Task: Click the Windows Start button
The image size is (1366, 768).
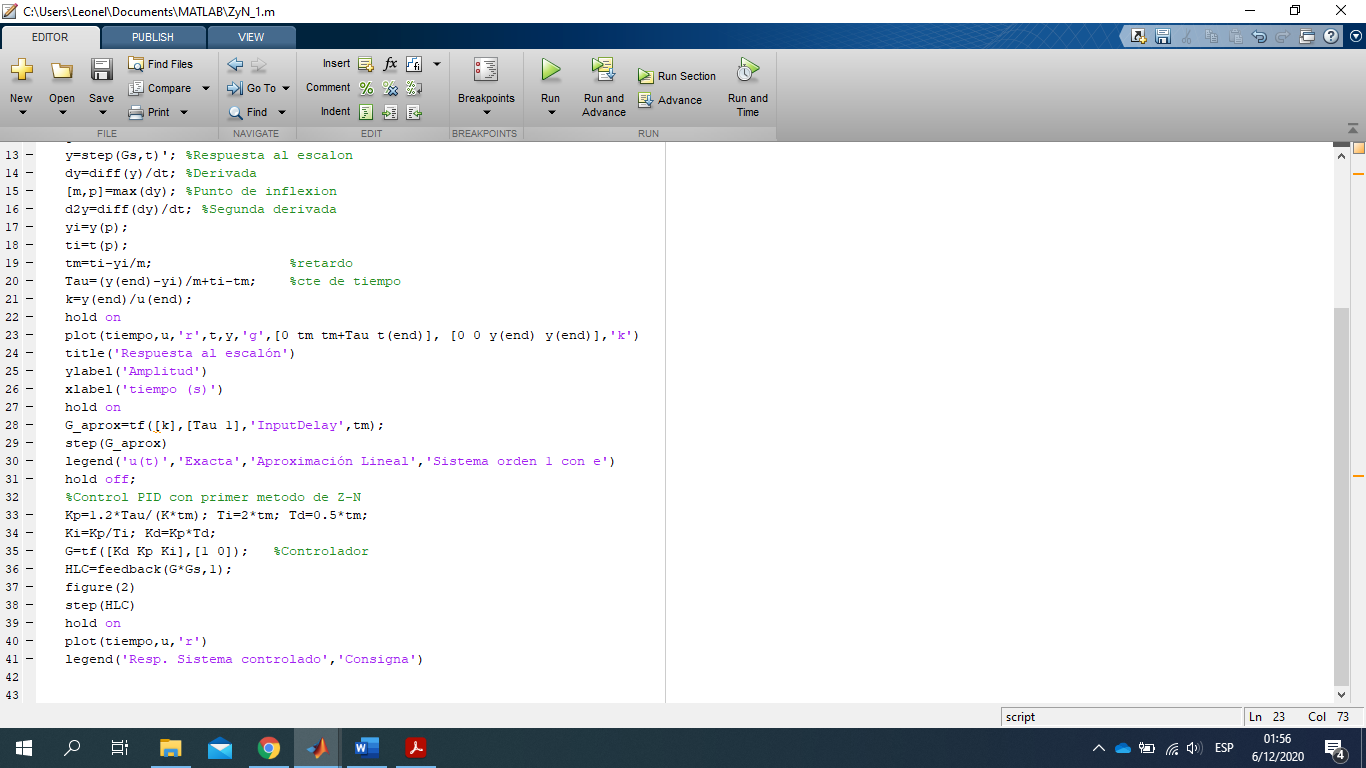Action: pos(24,747)
